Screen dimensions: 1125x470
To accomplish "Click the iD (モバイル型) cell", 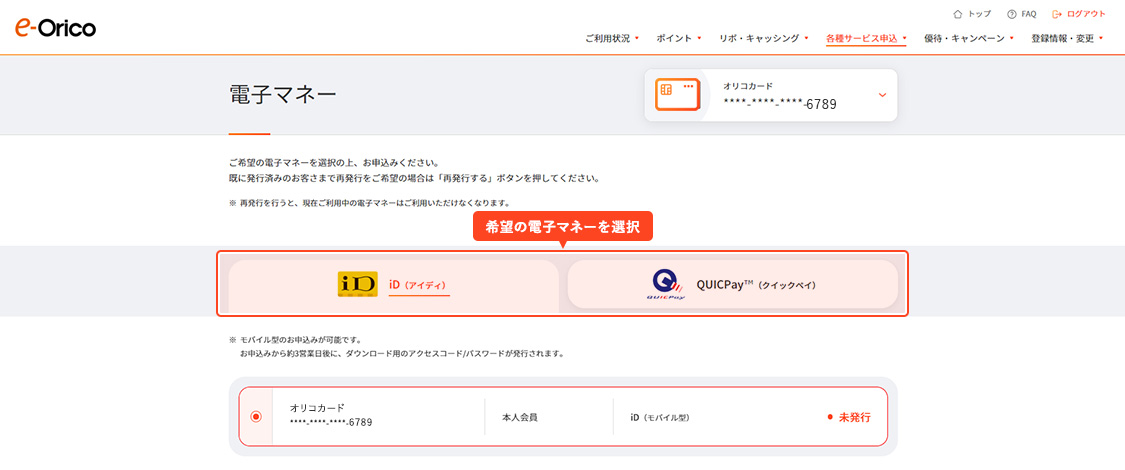I will [660, 417].
